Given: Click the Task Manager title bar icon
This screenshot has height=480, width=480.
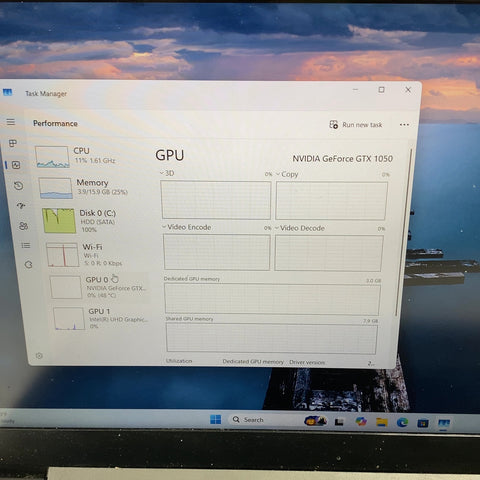Looking at the screenshot, I should coord(7,92).
